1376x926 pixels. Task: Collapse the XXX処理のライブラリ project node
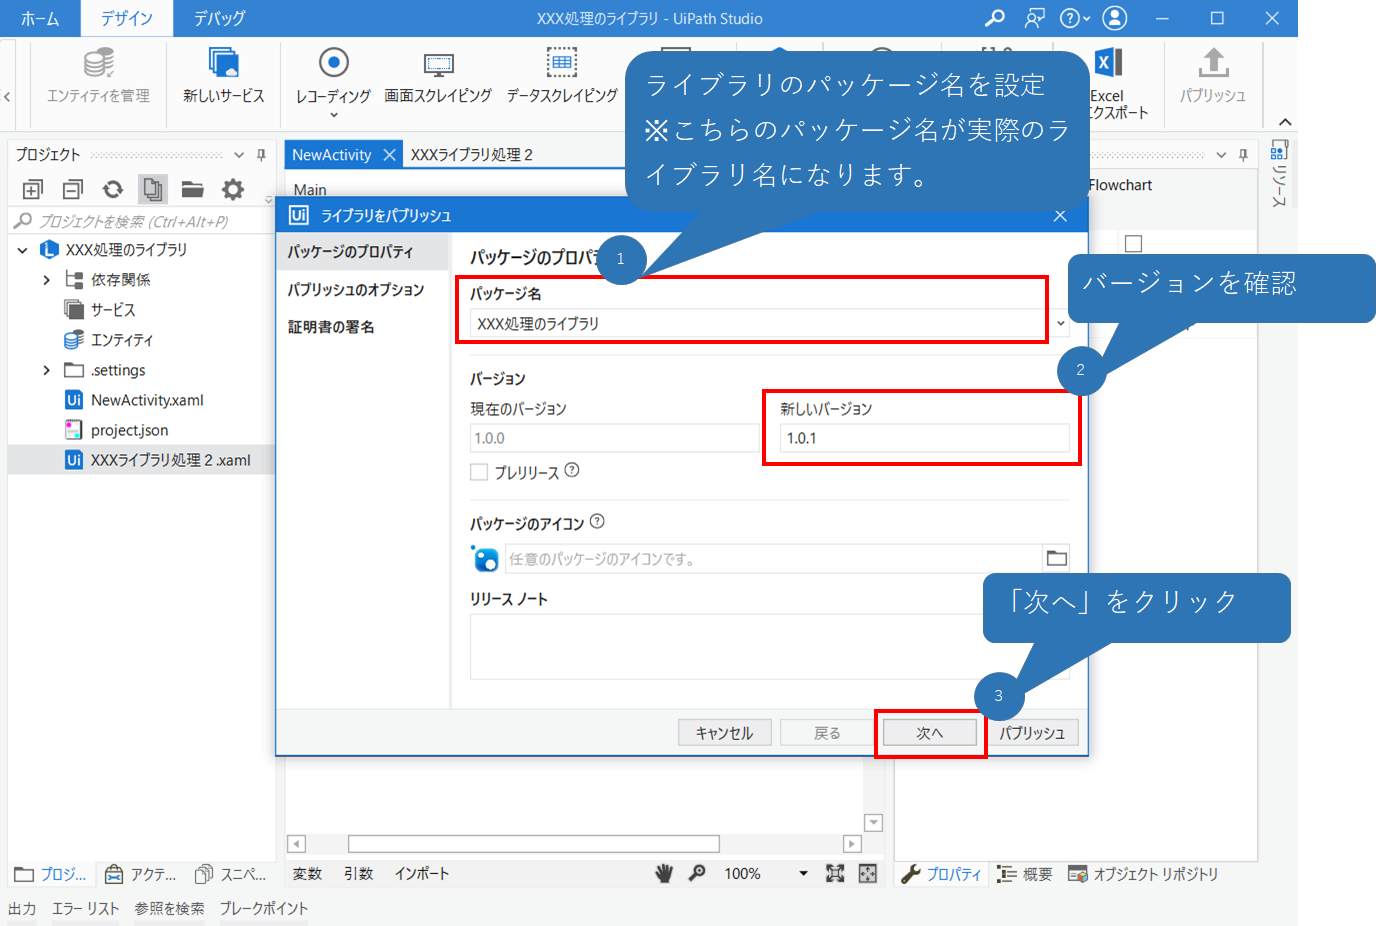22,250
